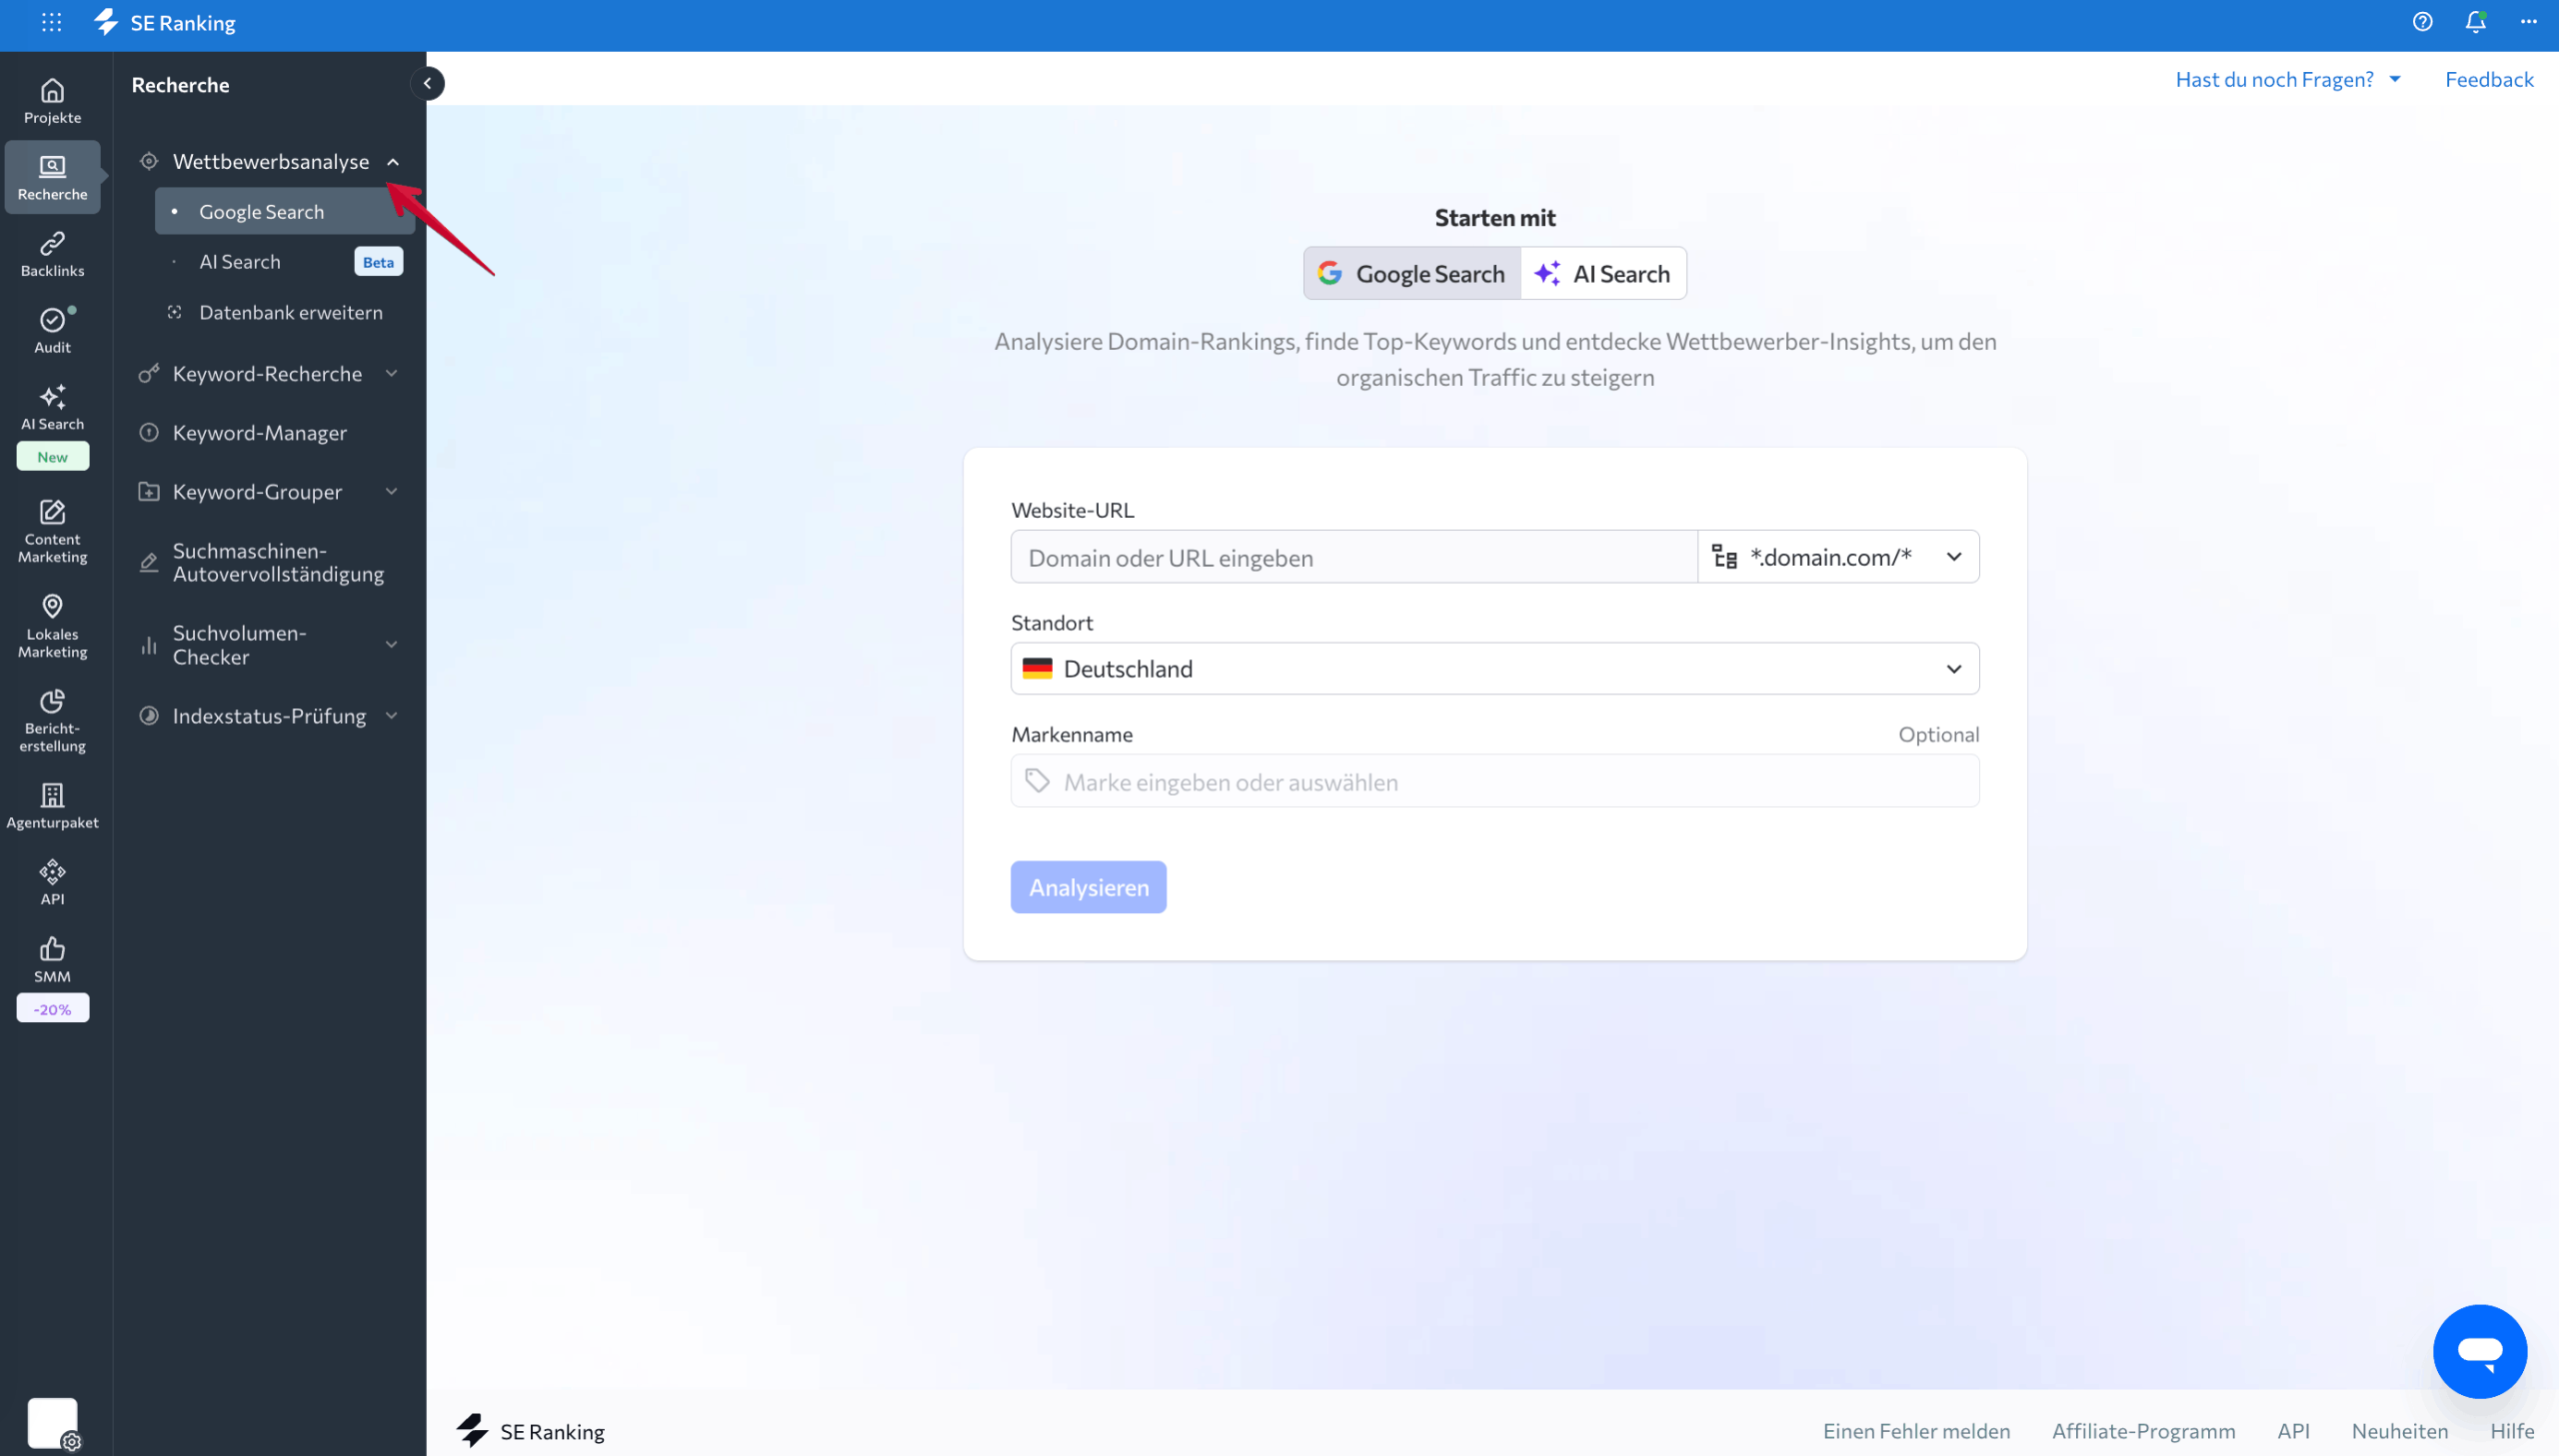Click the Analysieren button

[1088, 887]
